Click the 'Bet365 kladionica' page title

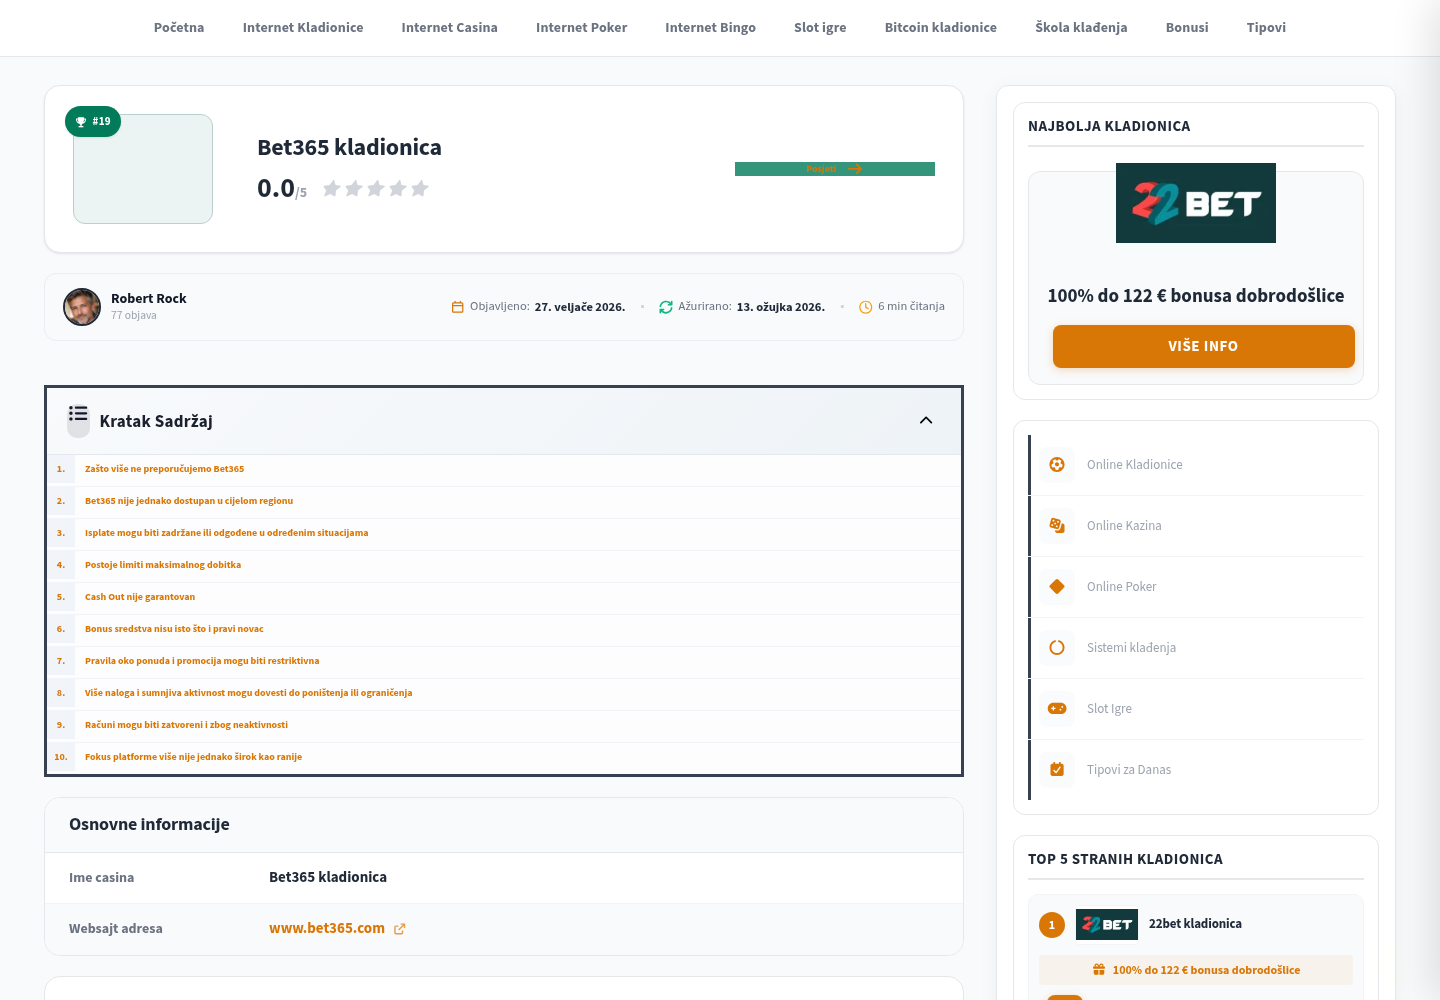click(x=349, y=148)
